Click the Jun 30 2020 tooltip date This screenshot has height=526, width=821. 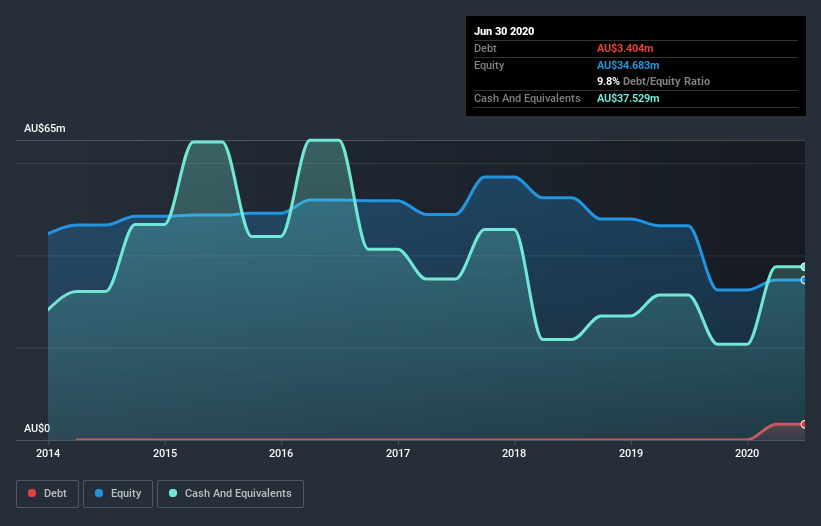click(x=504, y=31)
